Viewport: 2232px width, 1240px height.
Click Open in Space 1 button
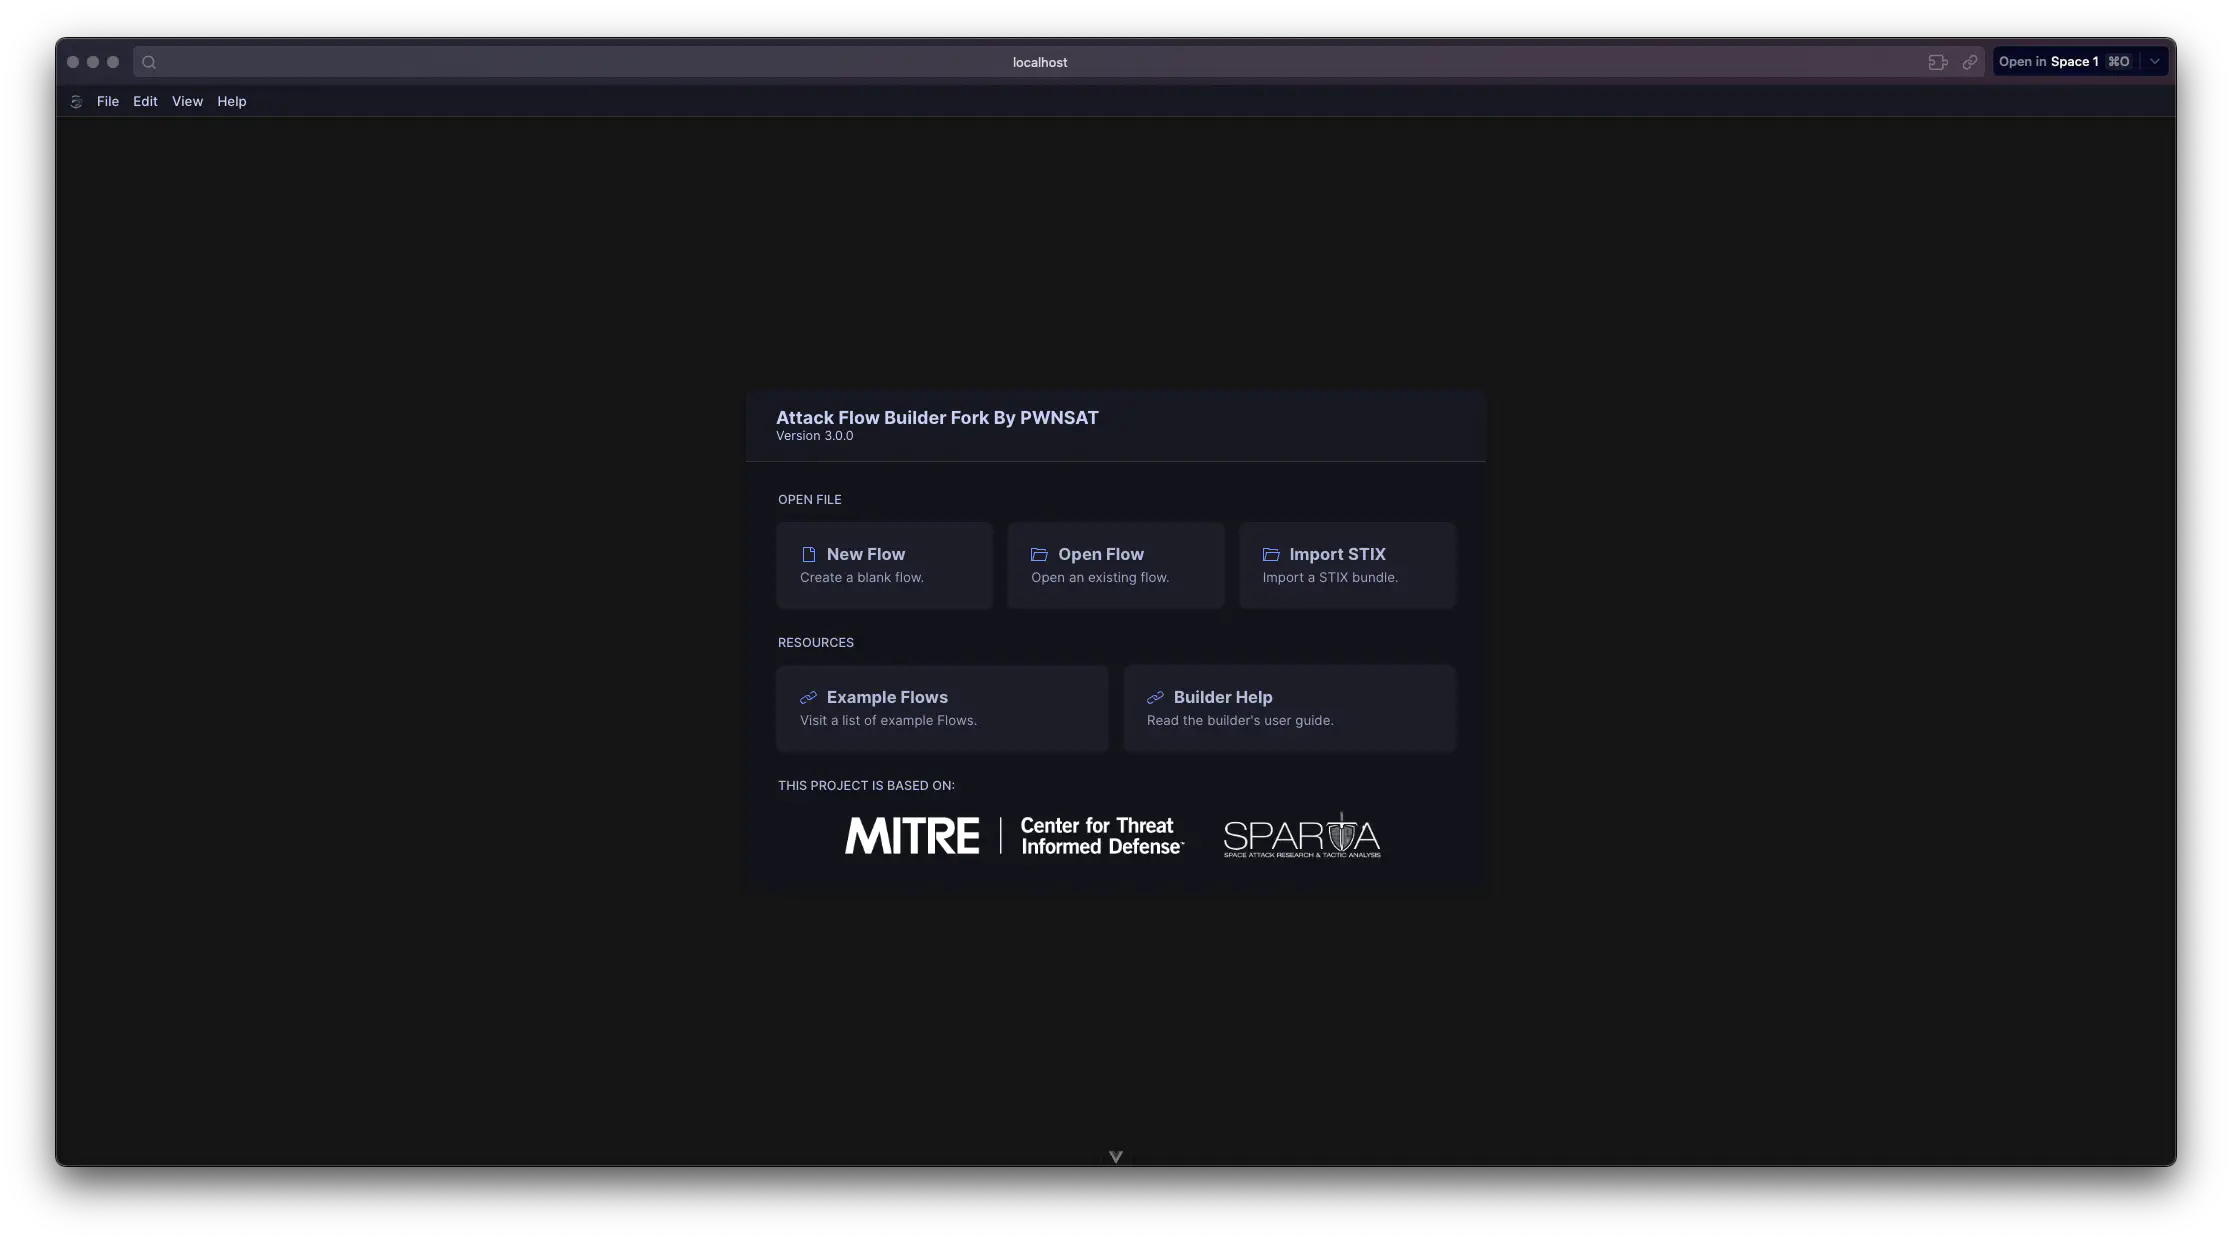(x=2064, y=62)
